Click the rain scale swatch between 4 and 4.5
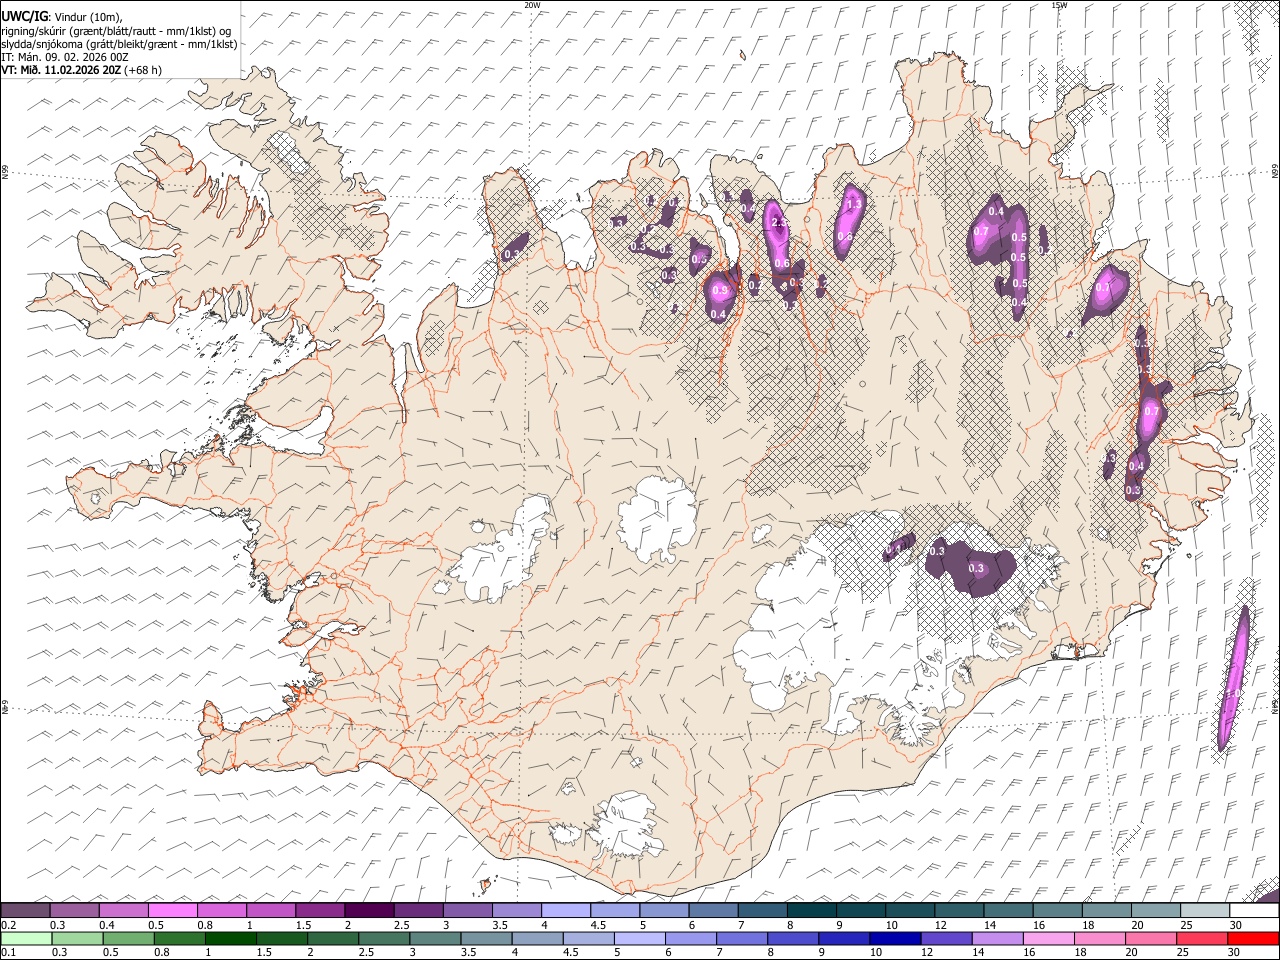The height and width of the screenshot is (960, 1280). pyautogui.click(x=538, y=938)
